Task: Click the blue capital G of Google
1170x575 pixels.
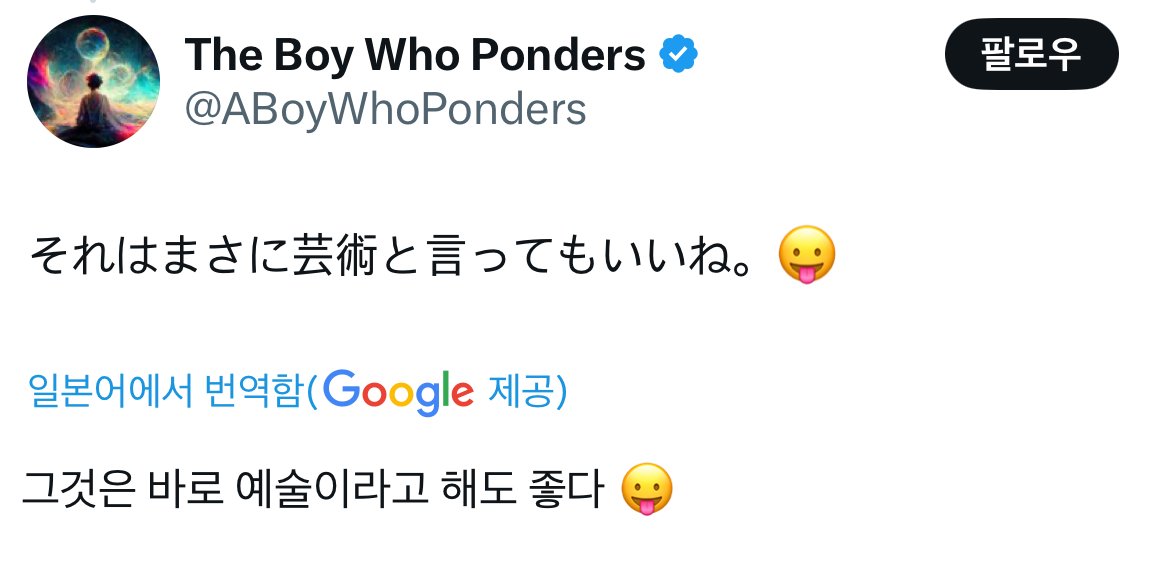Action: 340,390
